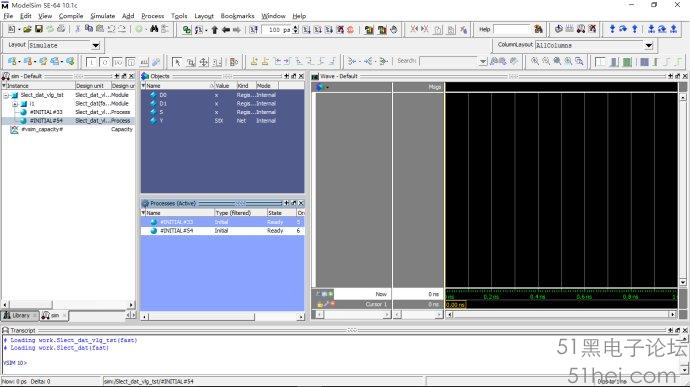
Task: Select signal D1 in Objects panel
Action: click(222, 103)
